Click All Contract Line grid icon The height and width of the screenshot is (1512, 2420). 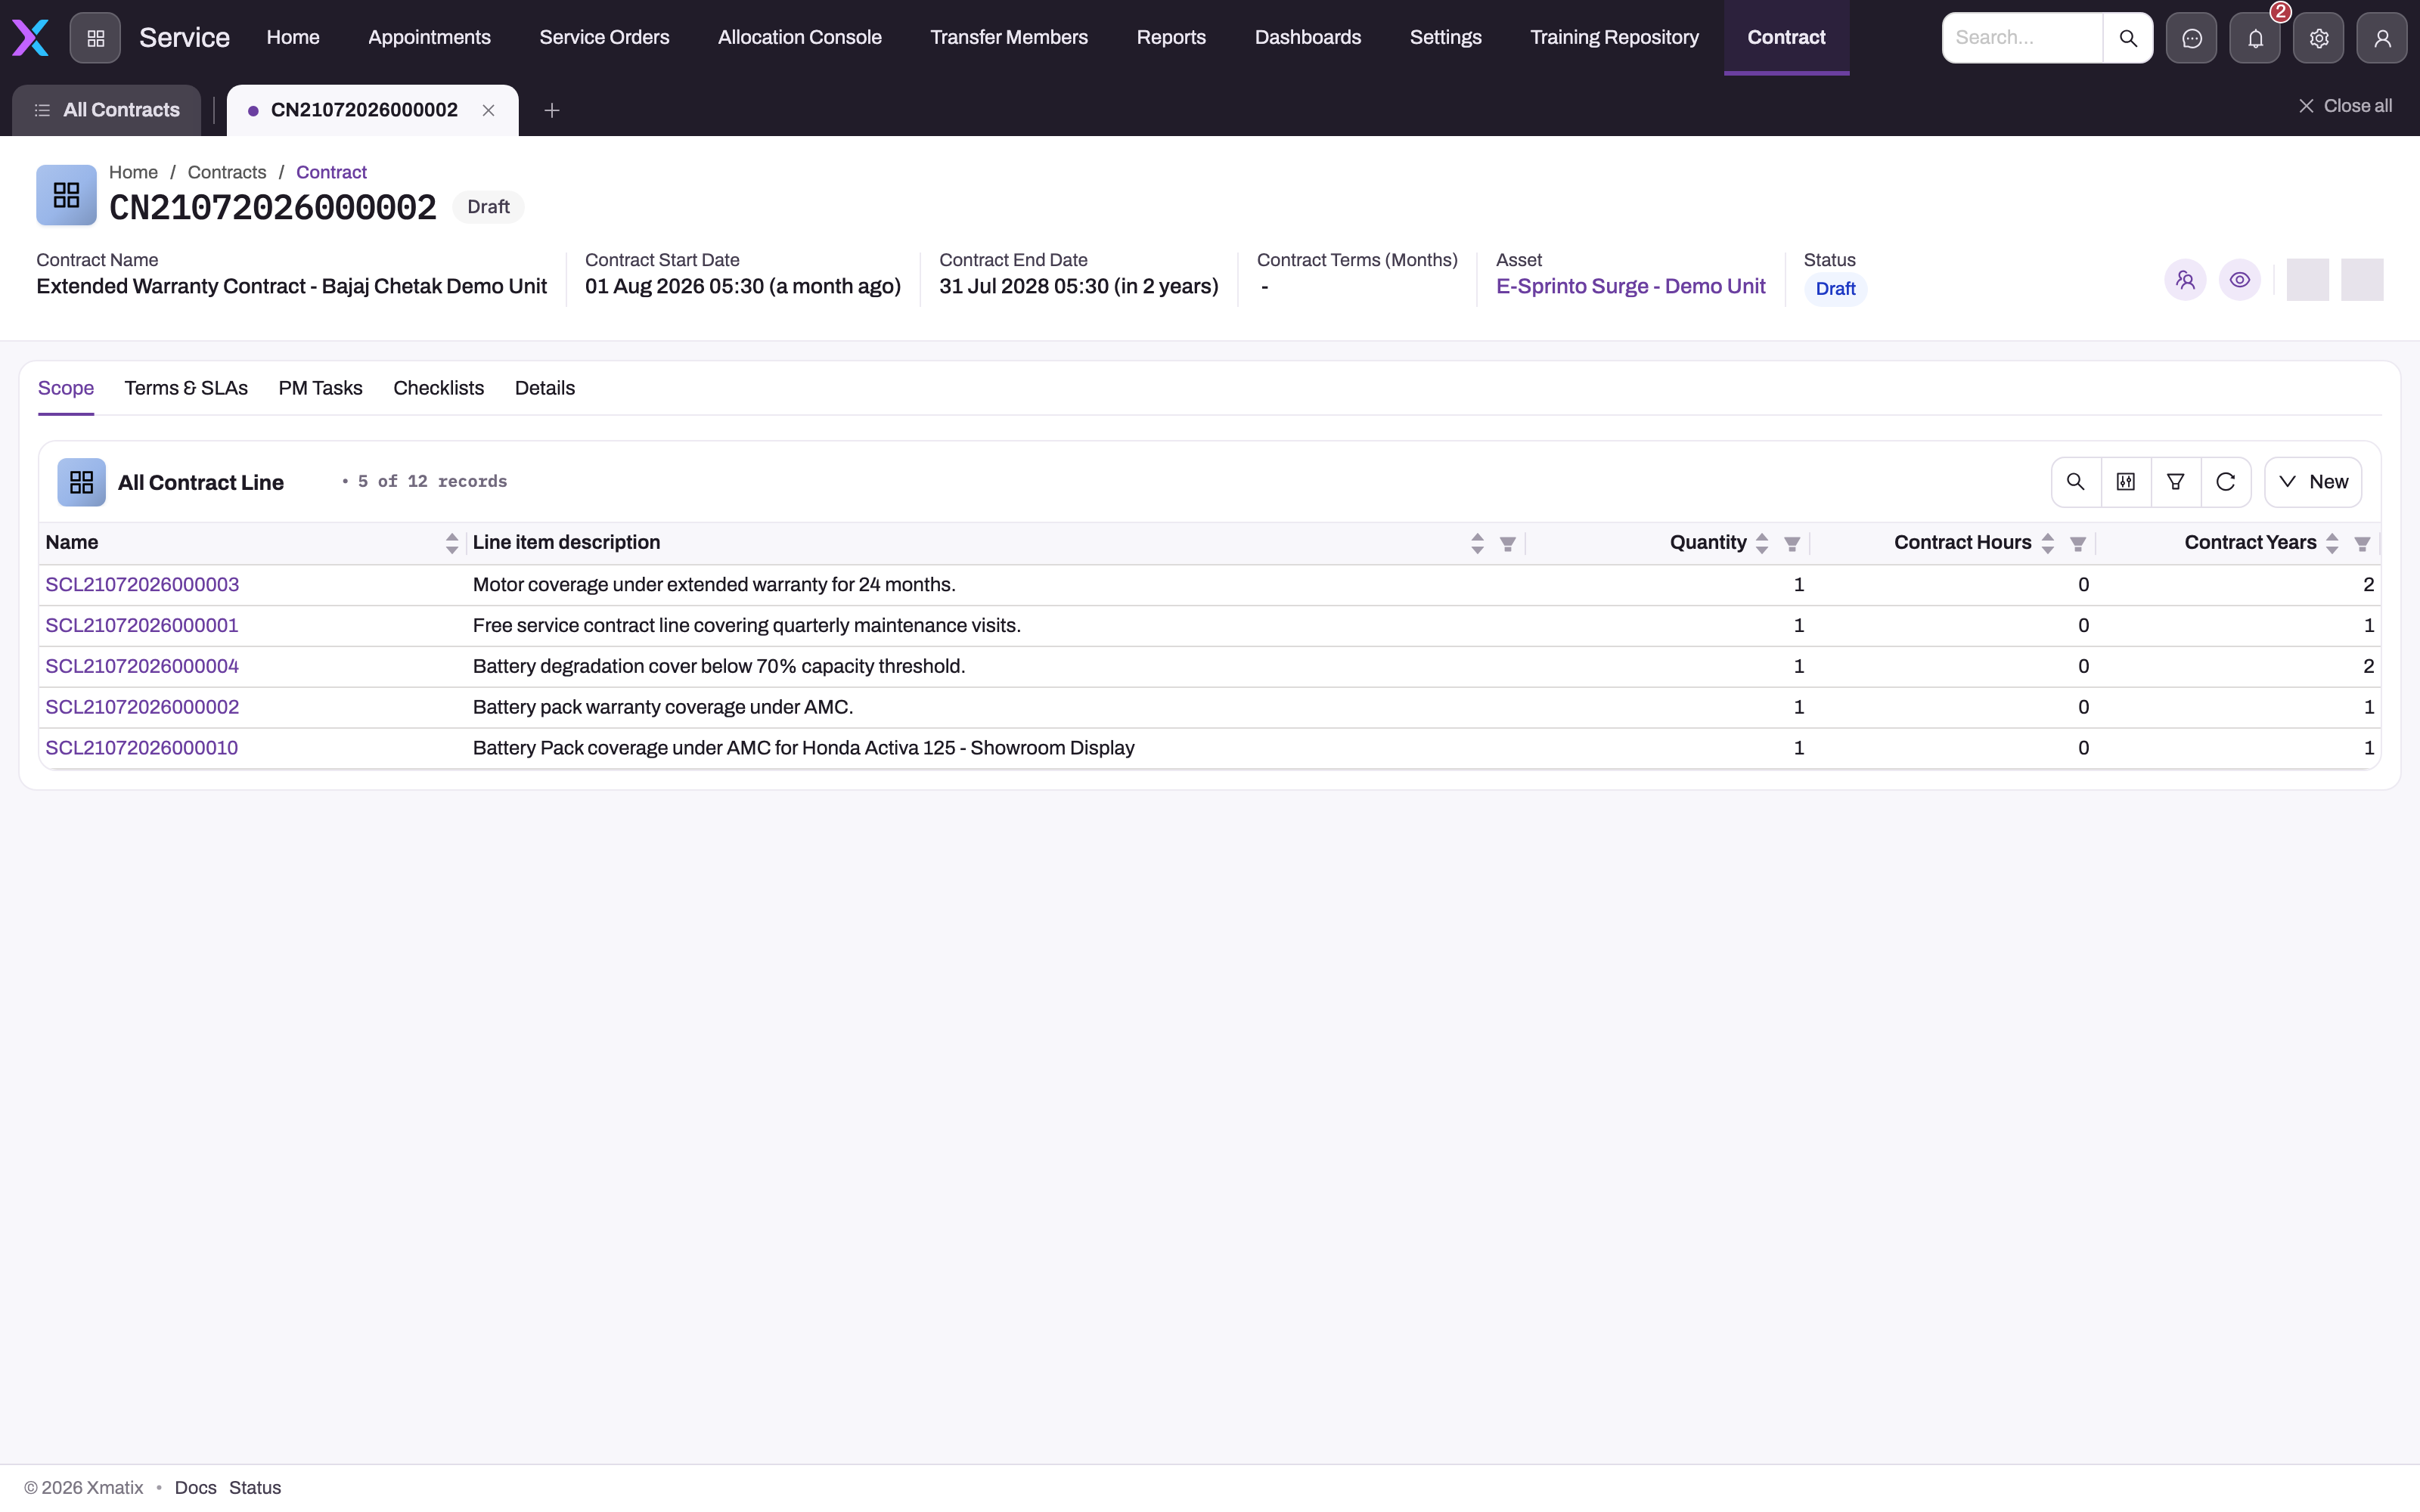click(81, 482)
